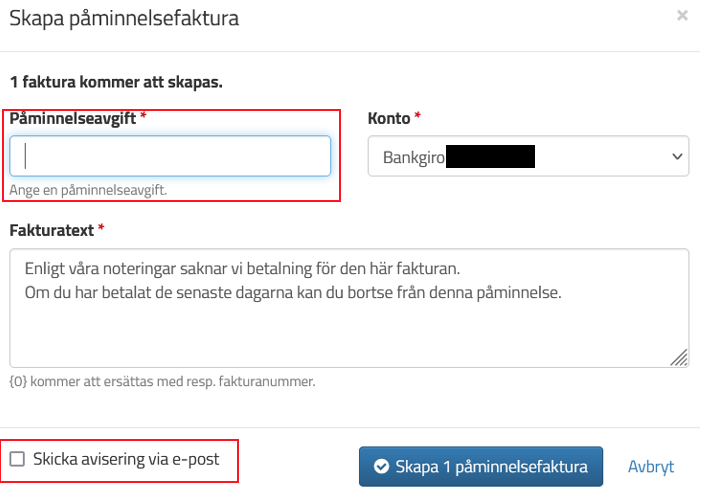
Task: Select the Bankgiro text in Konto selector
Action: click(414, 157)
